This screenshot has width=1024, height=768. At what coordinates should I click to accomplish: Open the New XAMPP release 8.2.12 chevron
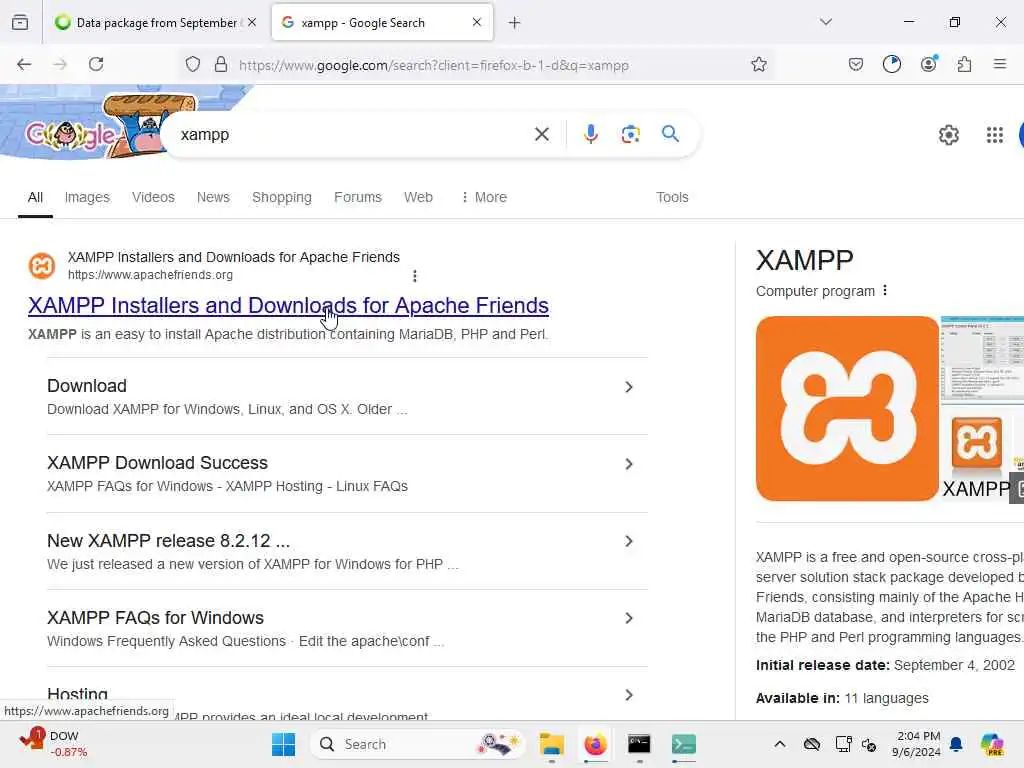click(629, 541)
